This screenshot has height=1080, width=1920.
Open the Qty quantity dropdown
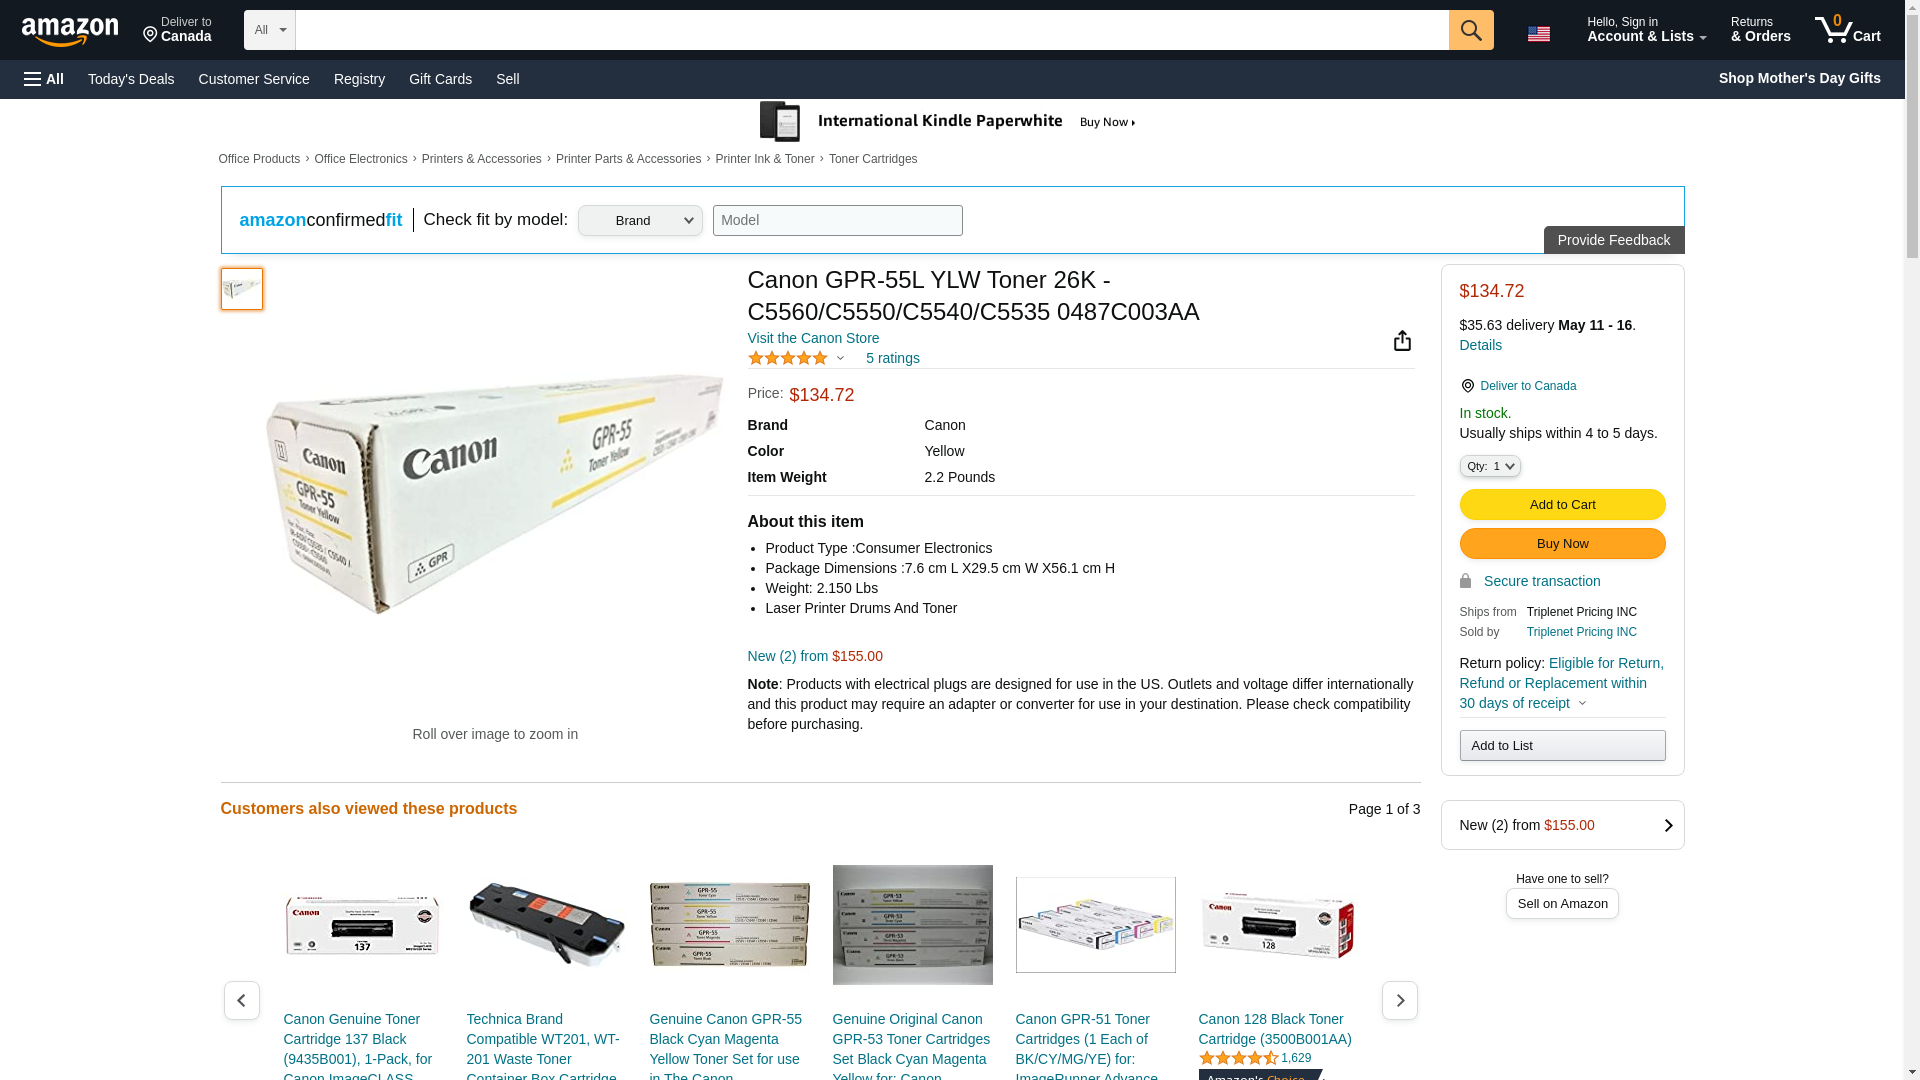[x=1489, y=466]
